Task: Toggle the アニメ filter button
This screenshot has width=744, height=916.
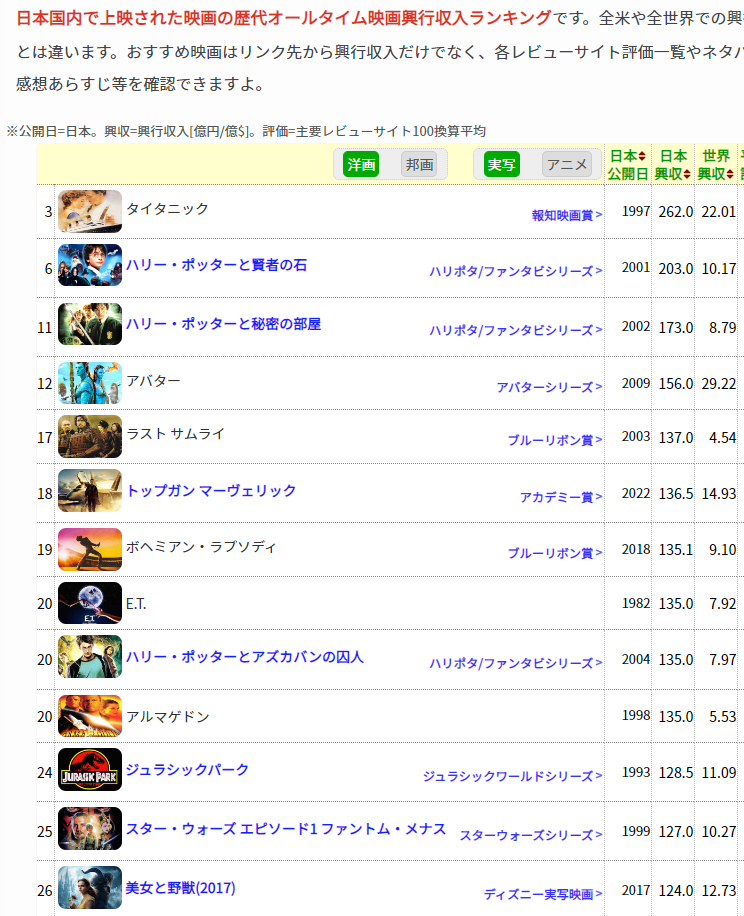Action: pos(566,164)
